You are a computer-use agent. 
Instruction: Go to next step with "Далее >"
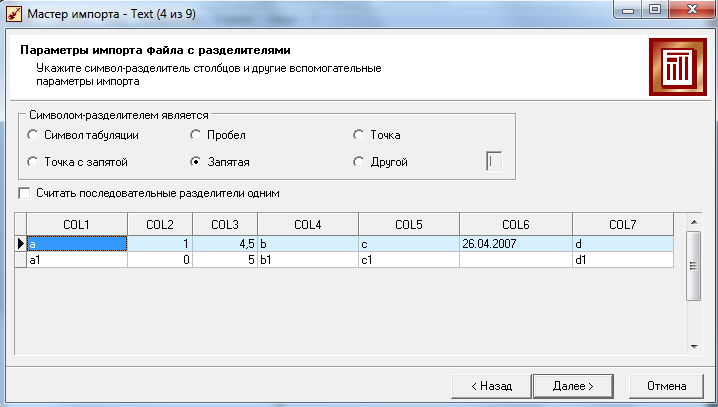pos(573,386)
